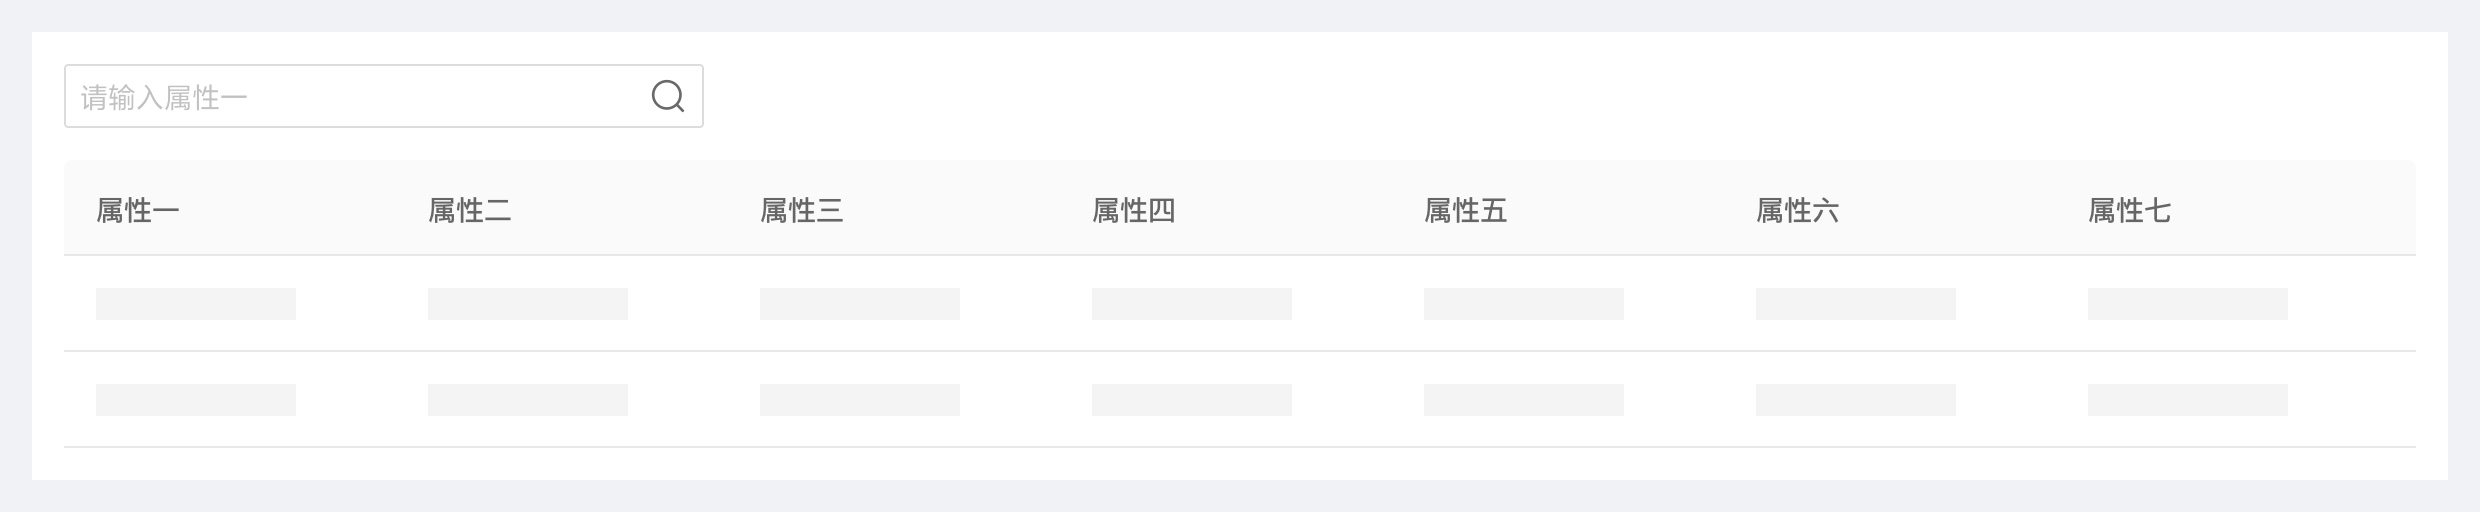Select first-row placeholder cell under 属性六
The height and width of the screenshot is (512, 2480).
click(x=1856, y=304)
